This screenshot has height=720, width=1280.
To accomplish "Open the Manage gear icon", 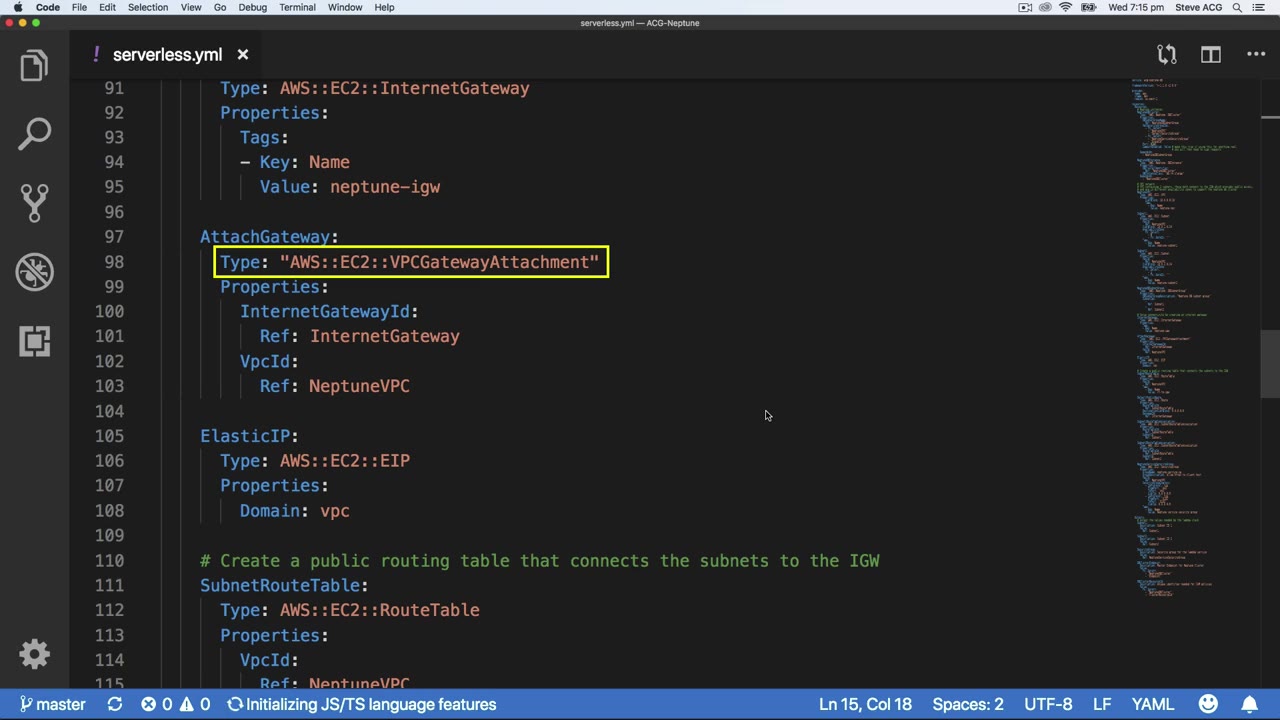I will coord(34,655).
